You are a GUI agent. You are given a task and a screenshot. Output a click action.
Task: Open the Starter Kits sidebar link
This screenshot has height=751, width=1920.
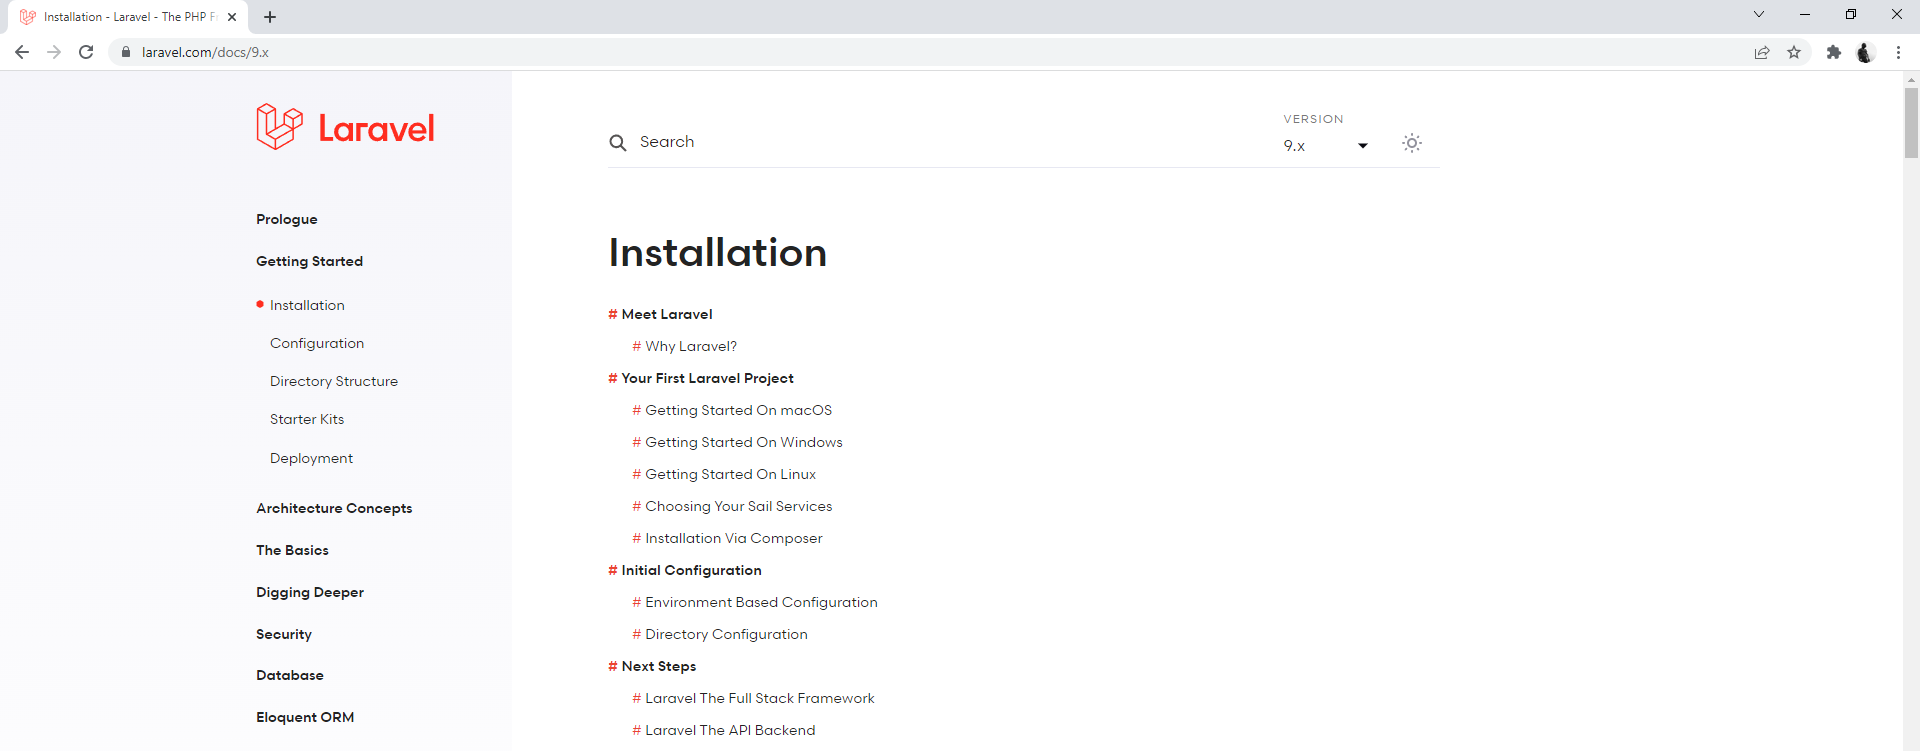(307, 419)
